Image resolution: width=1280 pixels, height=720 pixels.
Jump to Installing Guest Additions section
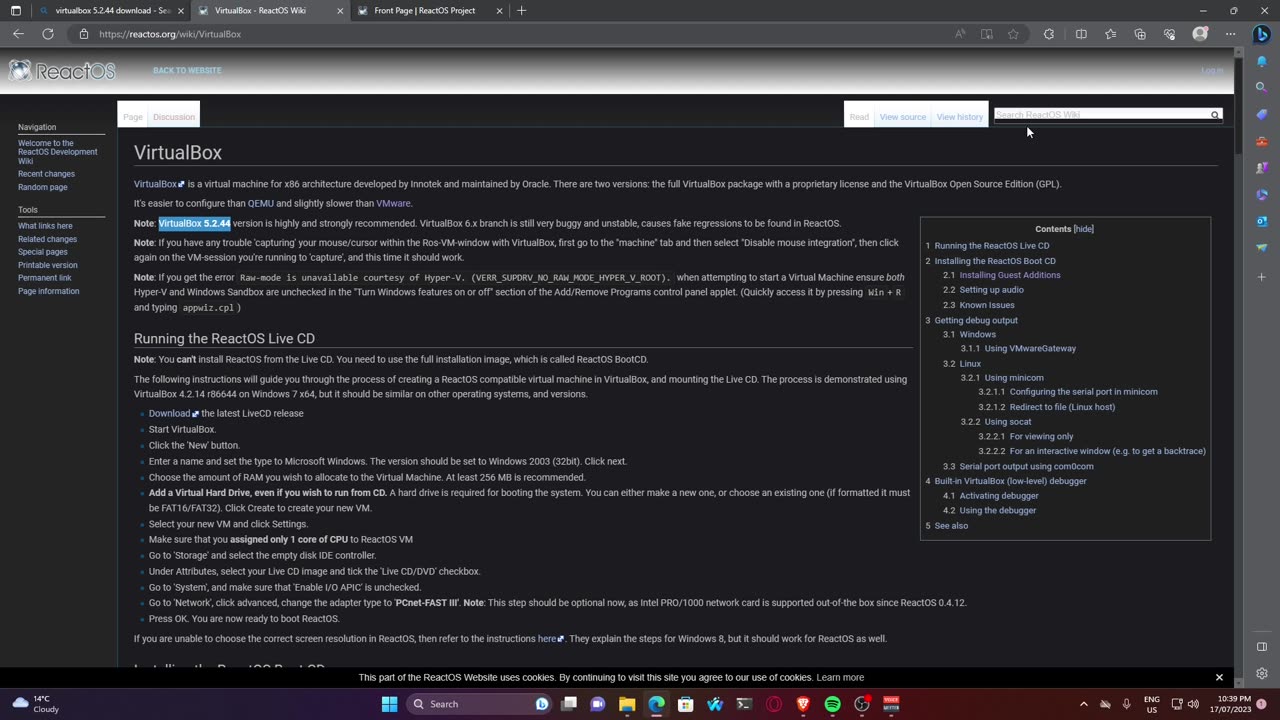(1010, 275)
